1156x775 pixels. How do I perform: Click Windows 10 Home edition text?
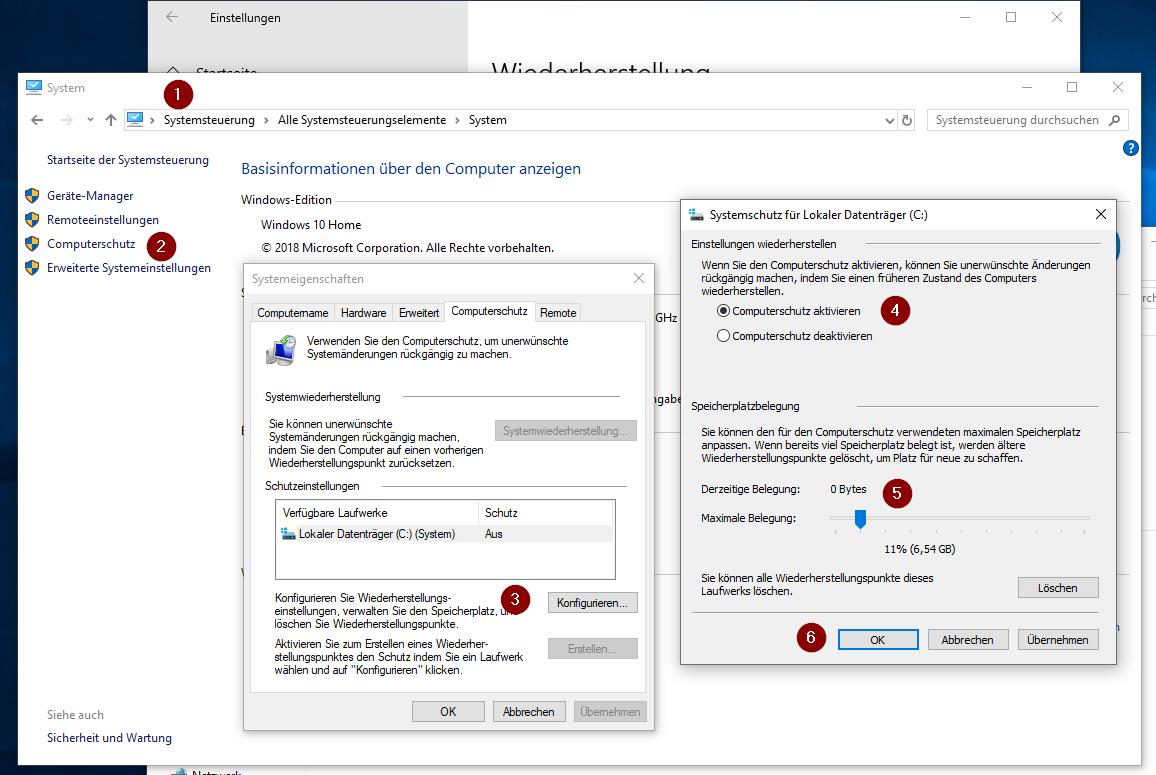(311, 224)
